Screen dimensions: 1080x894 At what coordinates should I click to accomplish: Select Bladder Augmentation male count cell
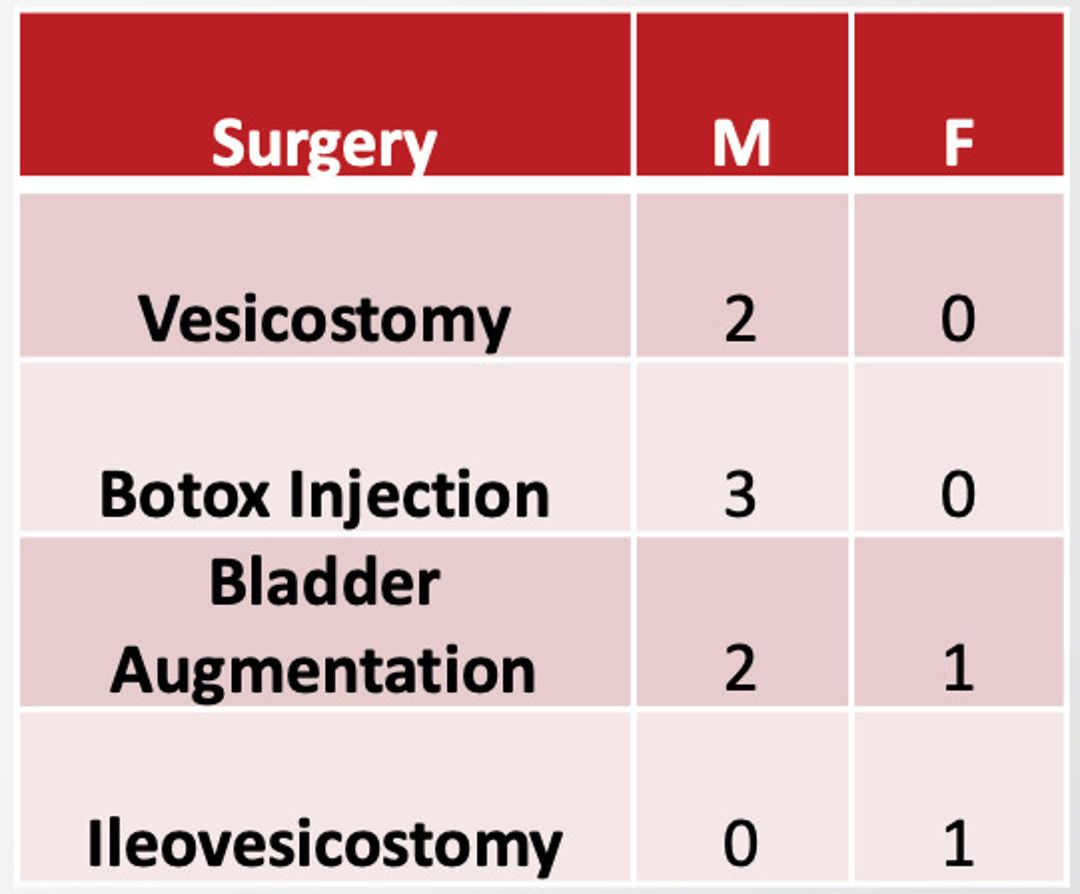tap(742, 622)
